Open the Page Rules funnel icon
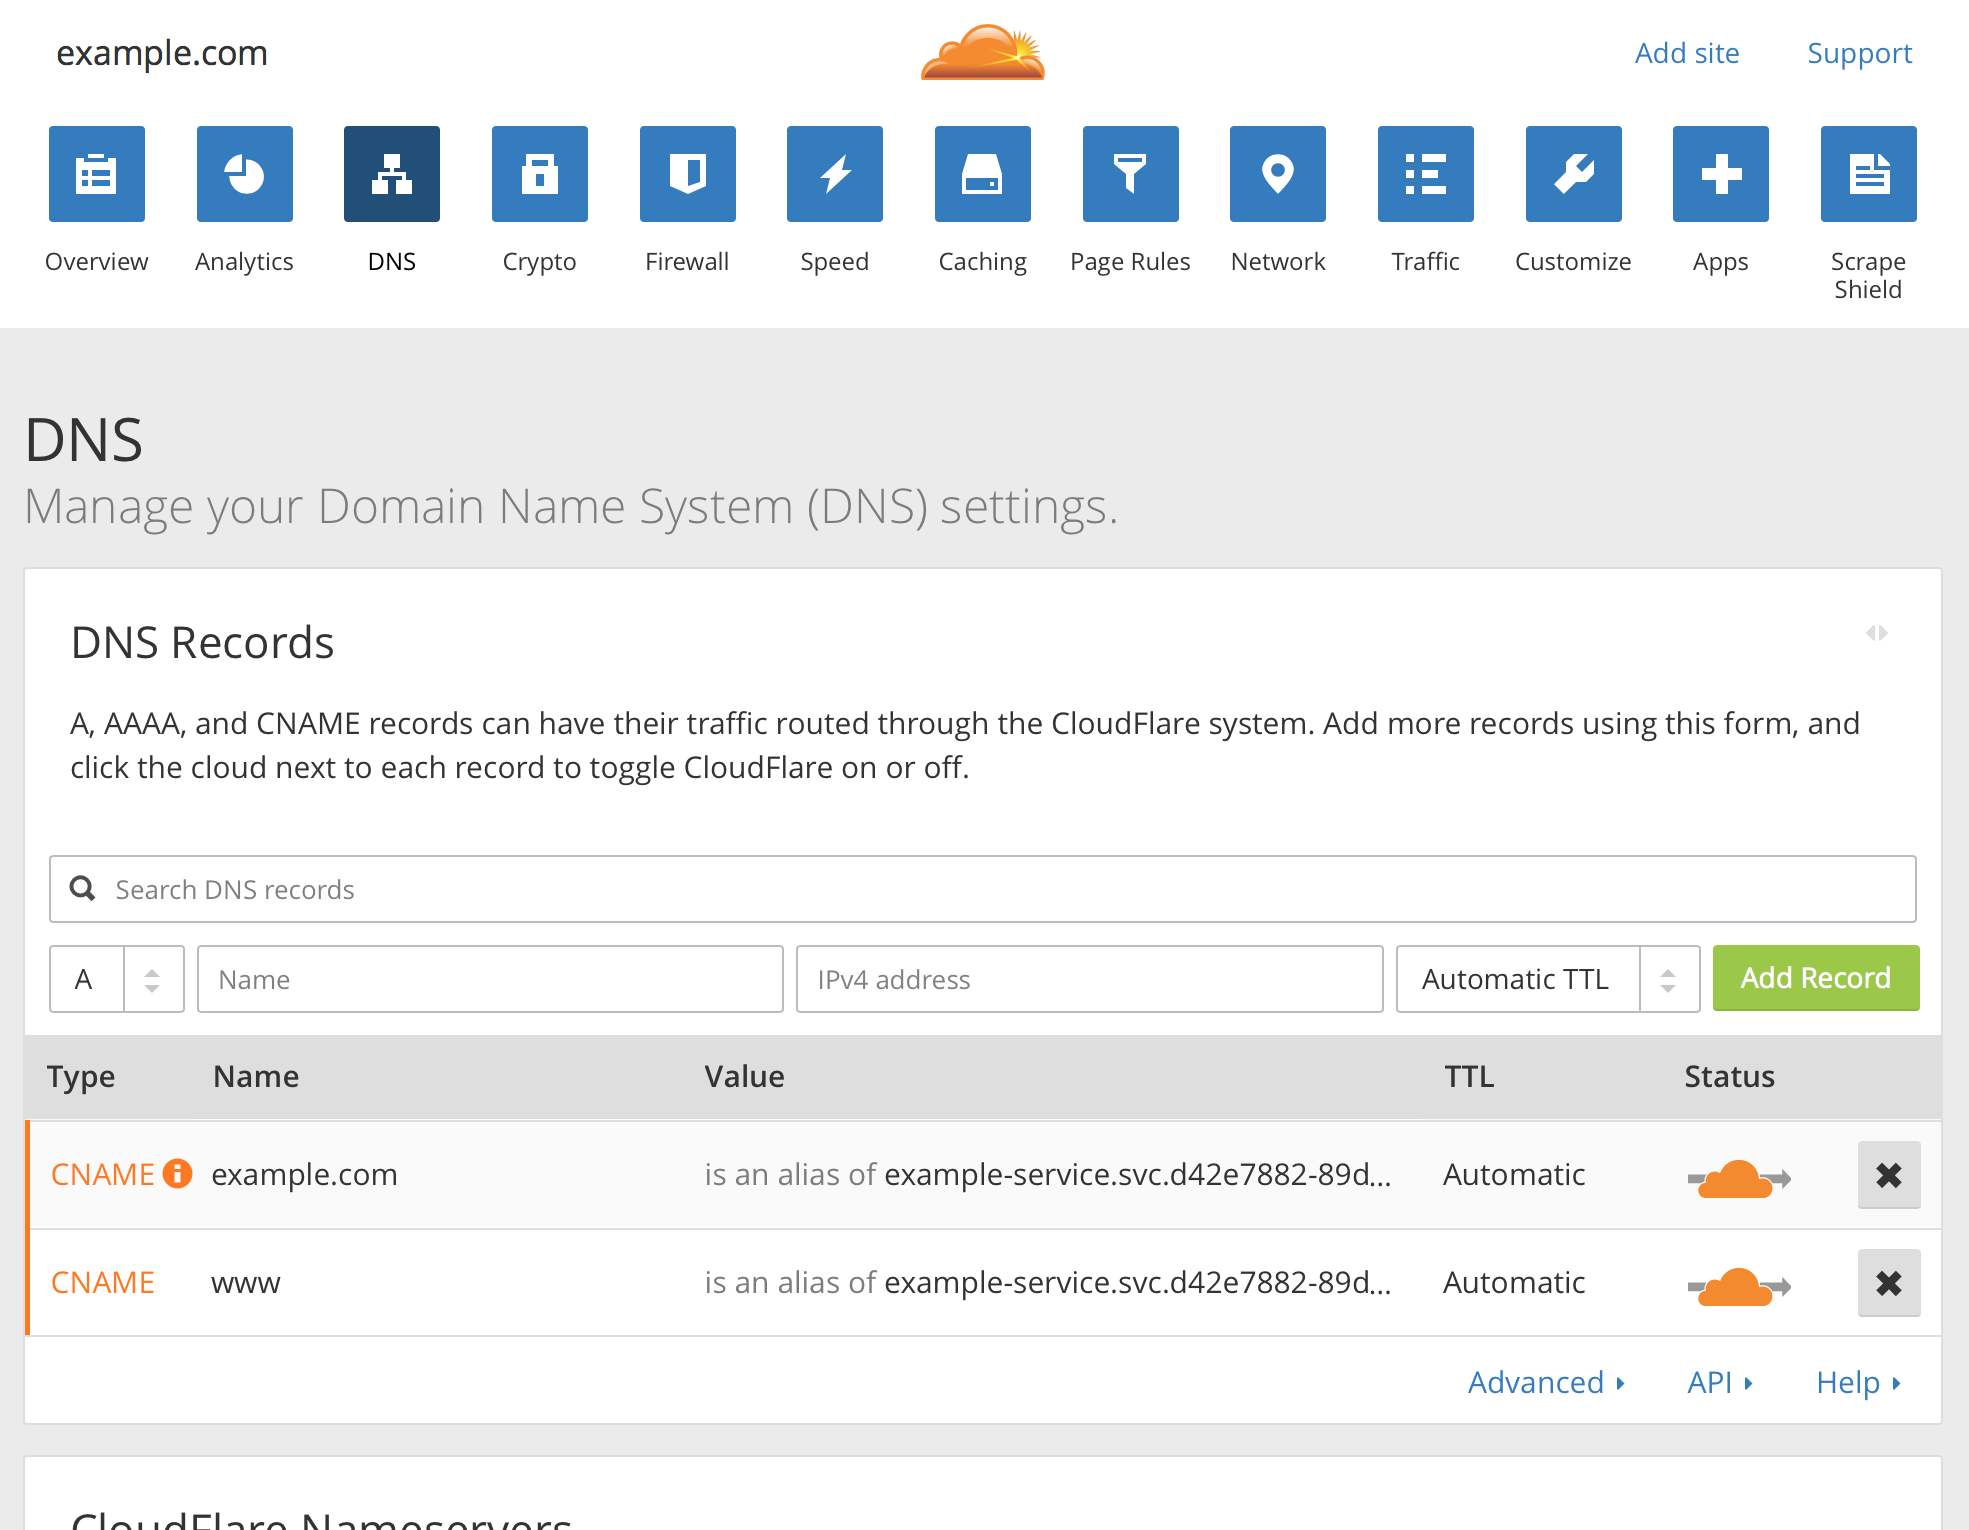Screen dimensions: 1969x1530 tap(1131, 174)
